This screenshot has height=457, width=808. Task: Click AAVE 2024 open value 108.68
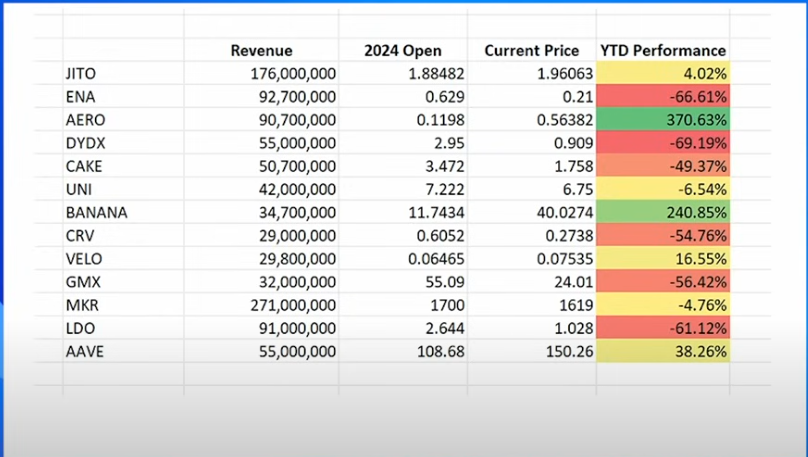pos(403,352)
